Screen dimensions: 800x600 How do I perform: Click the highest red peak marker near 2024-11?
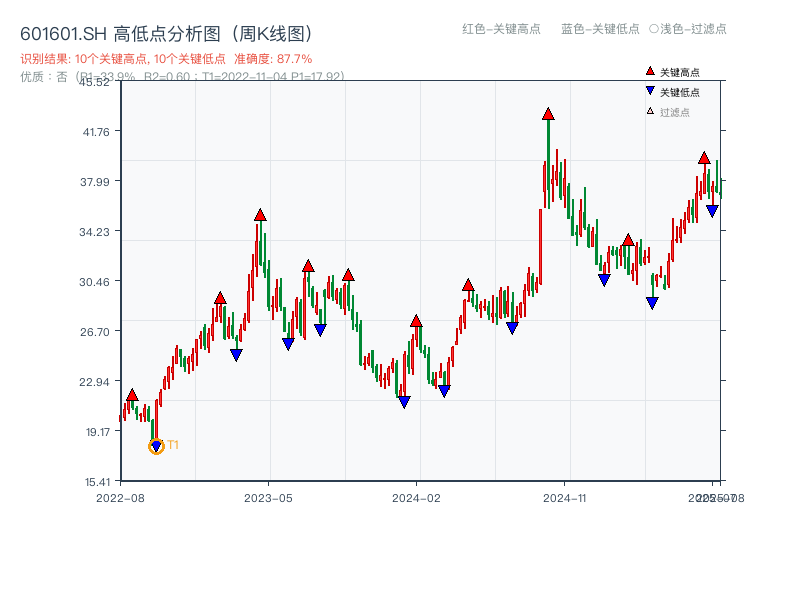548,114
